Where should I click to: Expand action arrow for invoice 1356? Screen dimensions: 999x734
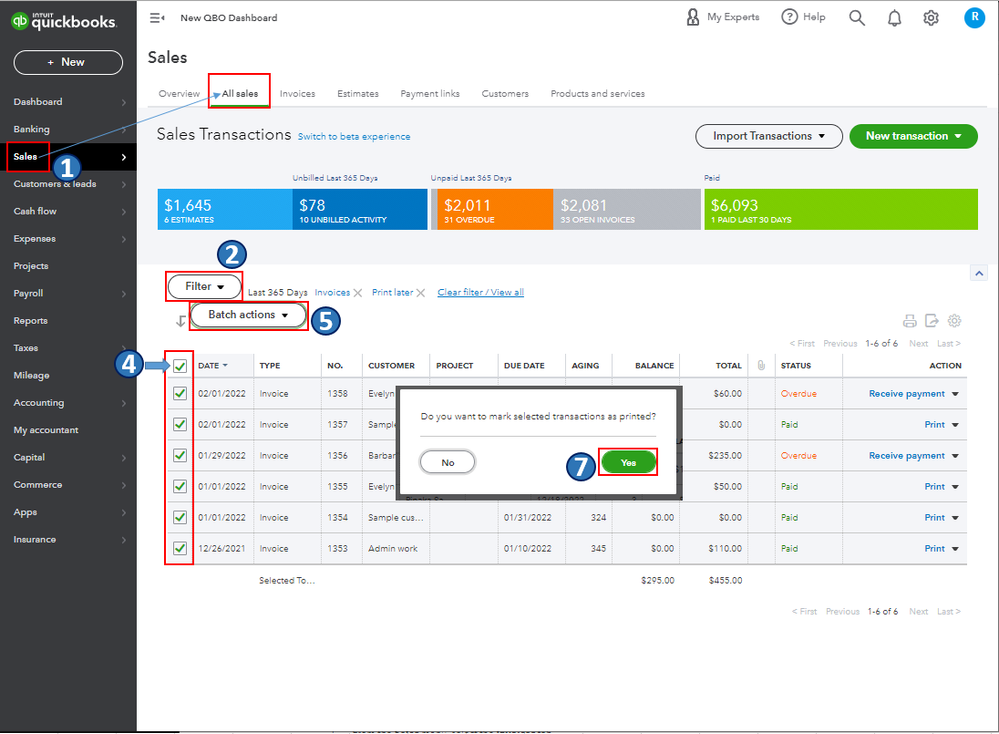[x=955, y=456]
